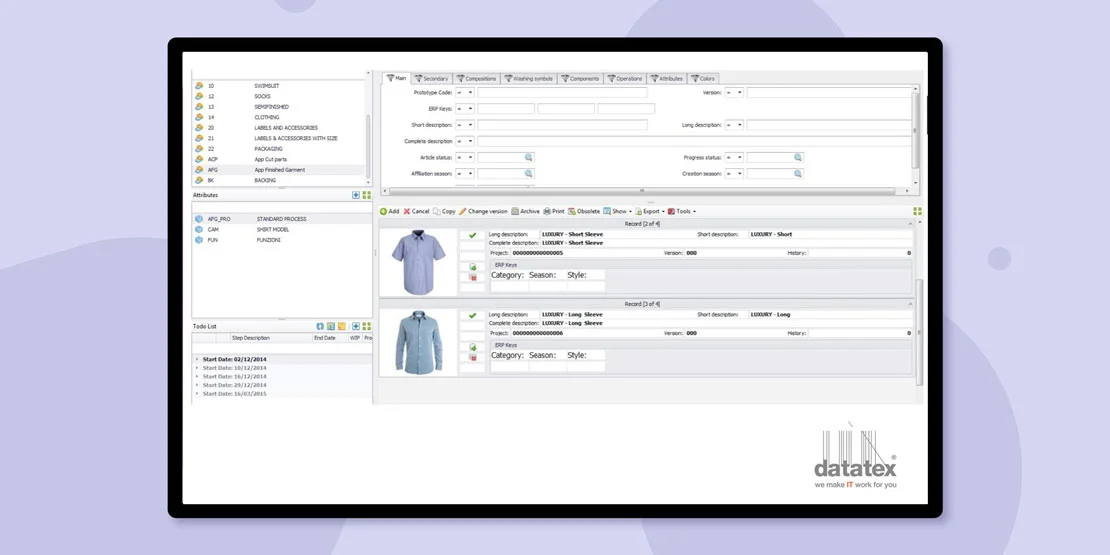Click the Prototype Code input field

tap(562, 93)
